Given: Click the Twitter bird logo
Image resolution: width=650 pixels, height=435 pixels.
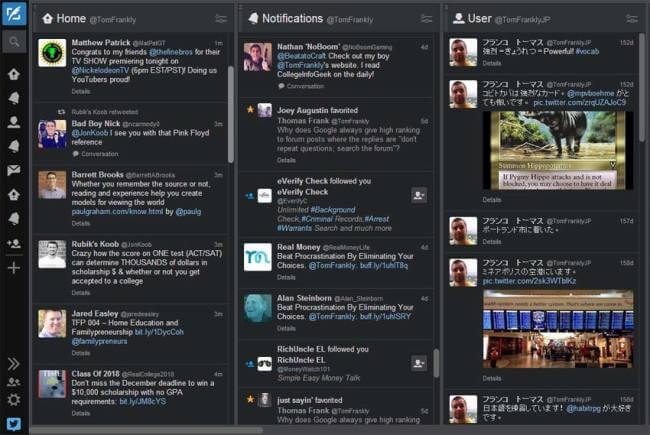Looking at the screenshot, I should point(14,424).
